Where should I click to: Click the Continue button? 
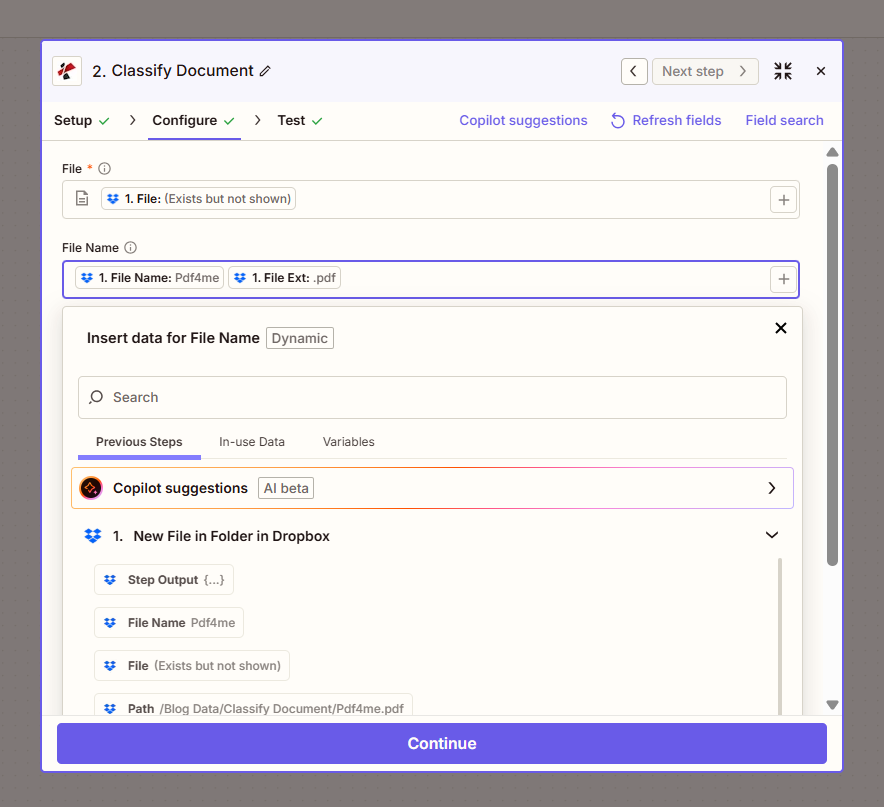(442, 743)
